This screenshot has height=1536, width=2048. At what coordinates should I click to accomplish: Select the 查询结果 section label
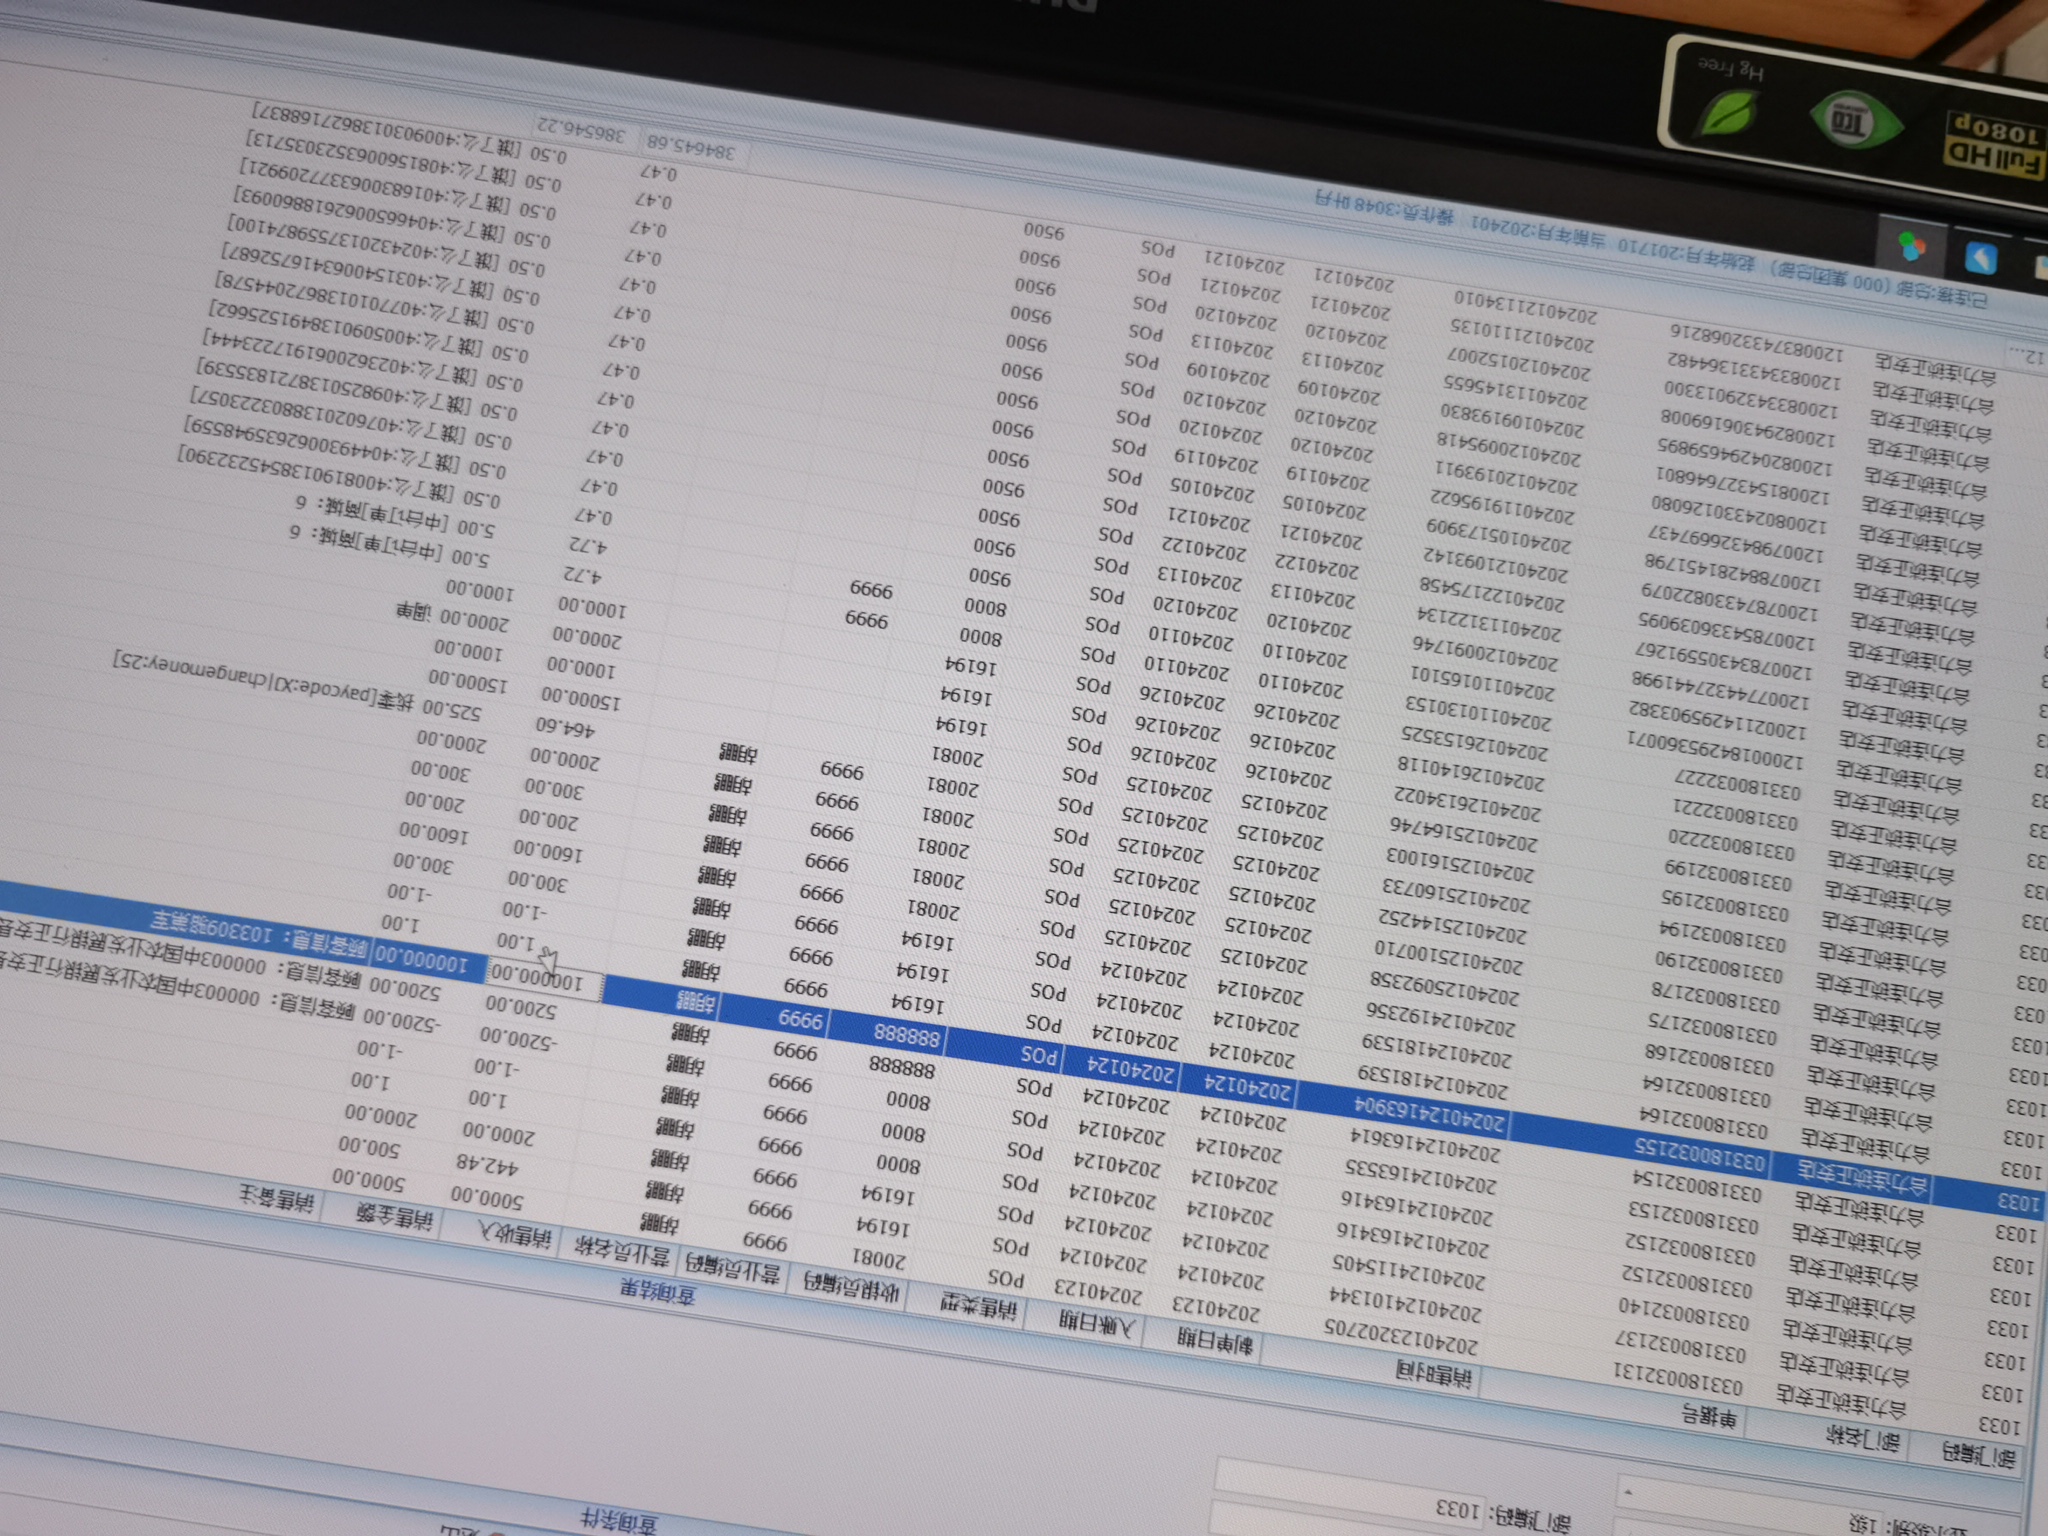[x=659, y=1291]
